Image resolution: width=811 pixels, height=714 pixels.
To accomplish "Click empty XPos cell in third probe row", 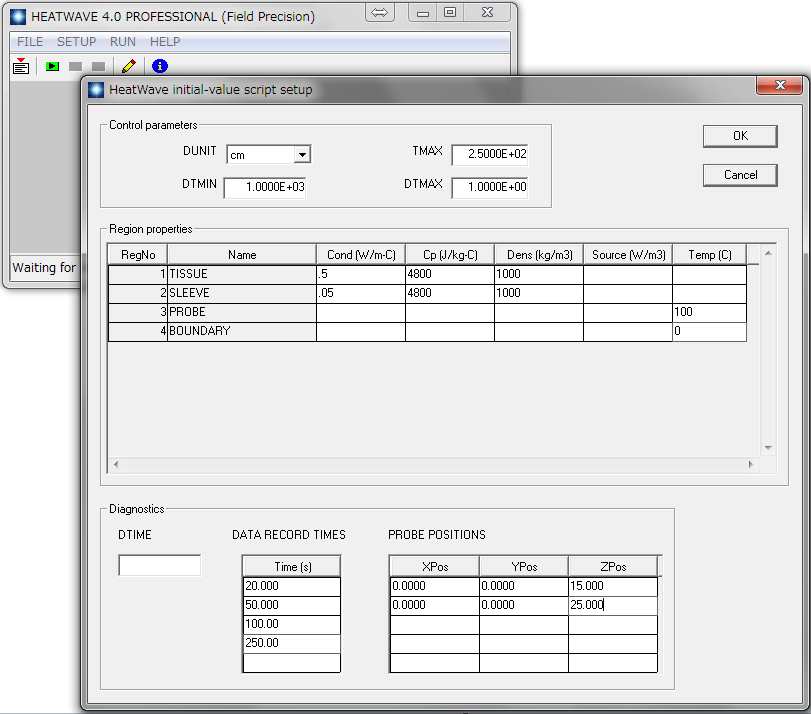I will pos(434,624).
